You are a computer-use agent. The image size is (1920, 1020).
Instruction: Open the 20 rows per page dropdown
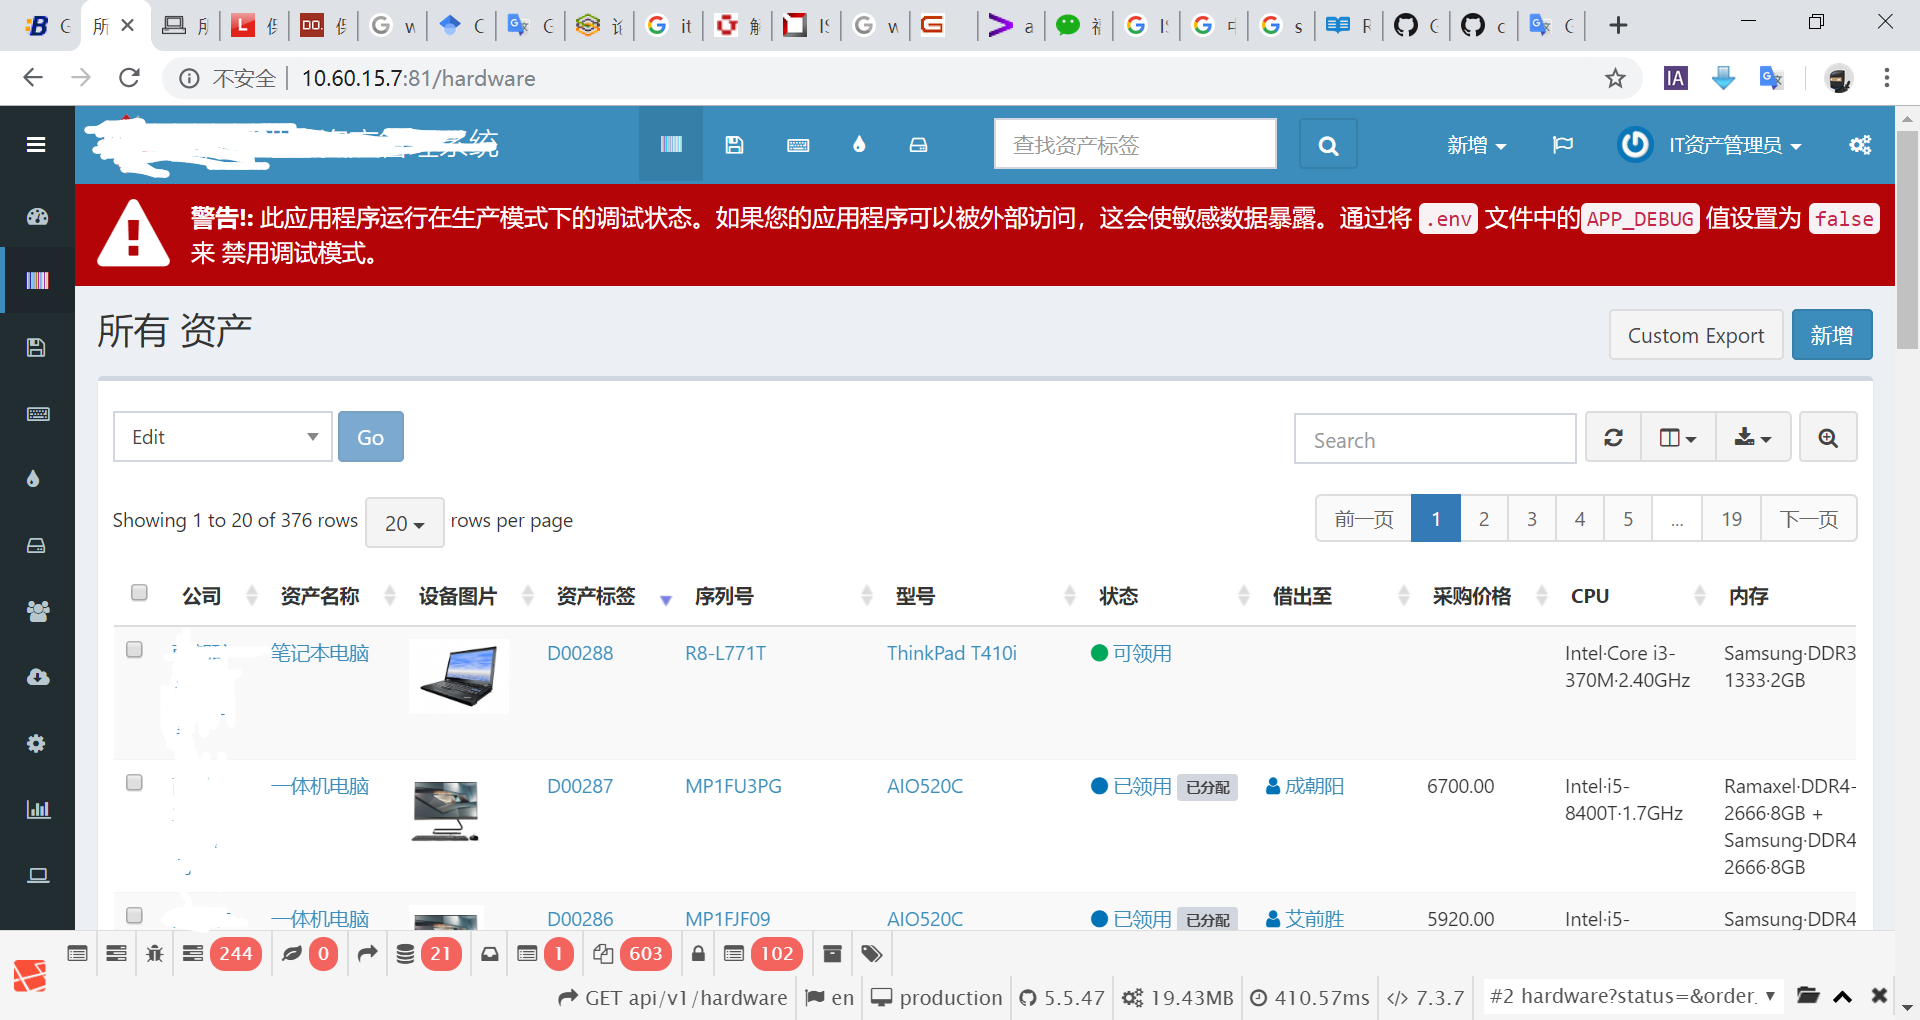tap(405, 522)
